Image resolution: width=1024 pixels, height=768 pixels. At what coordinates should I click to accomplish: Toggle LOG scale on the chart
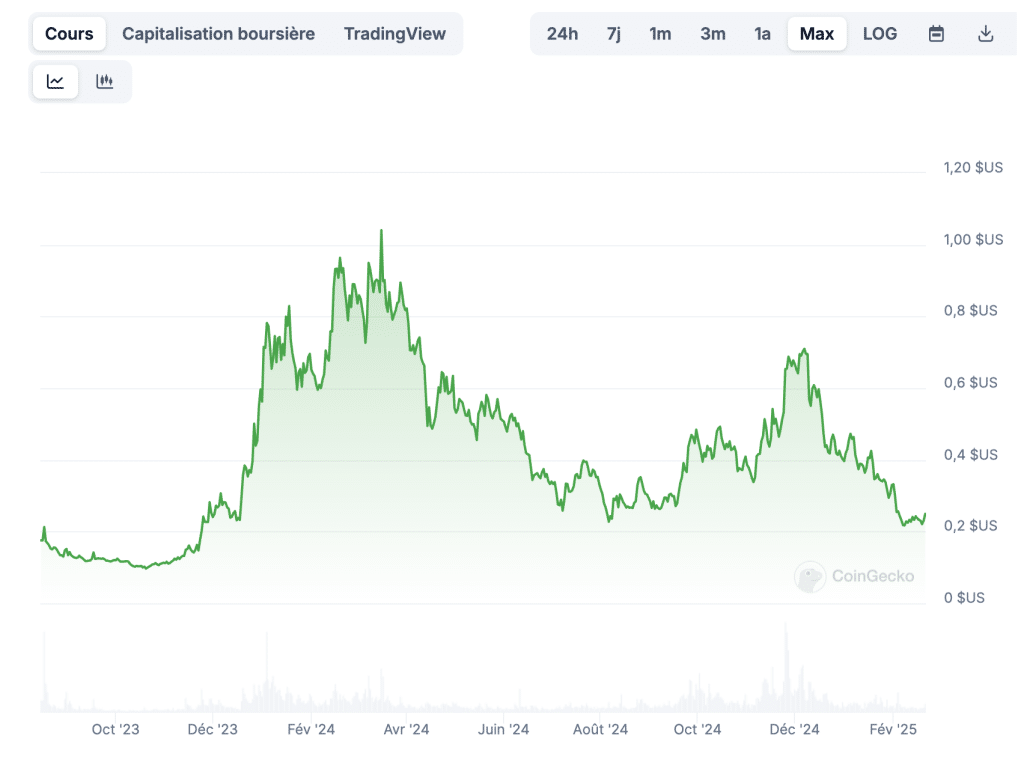879,34
